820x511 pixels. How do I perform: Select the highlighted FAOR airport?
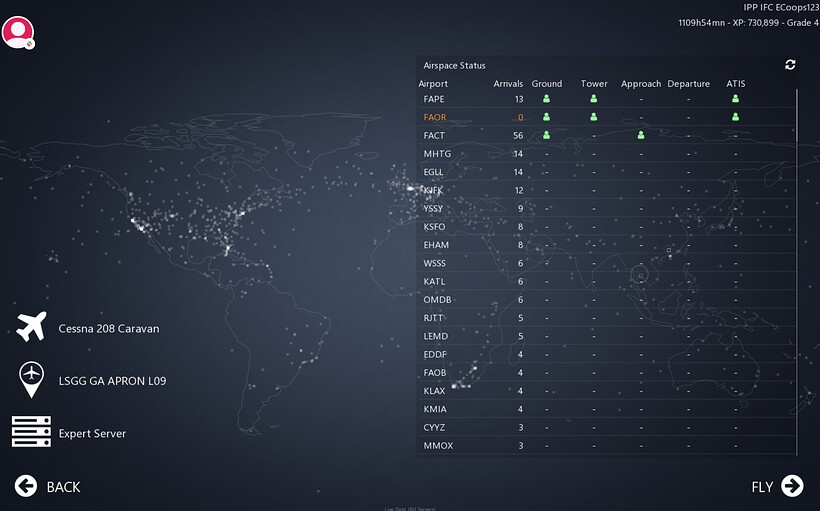point(607,117)
